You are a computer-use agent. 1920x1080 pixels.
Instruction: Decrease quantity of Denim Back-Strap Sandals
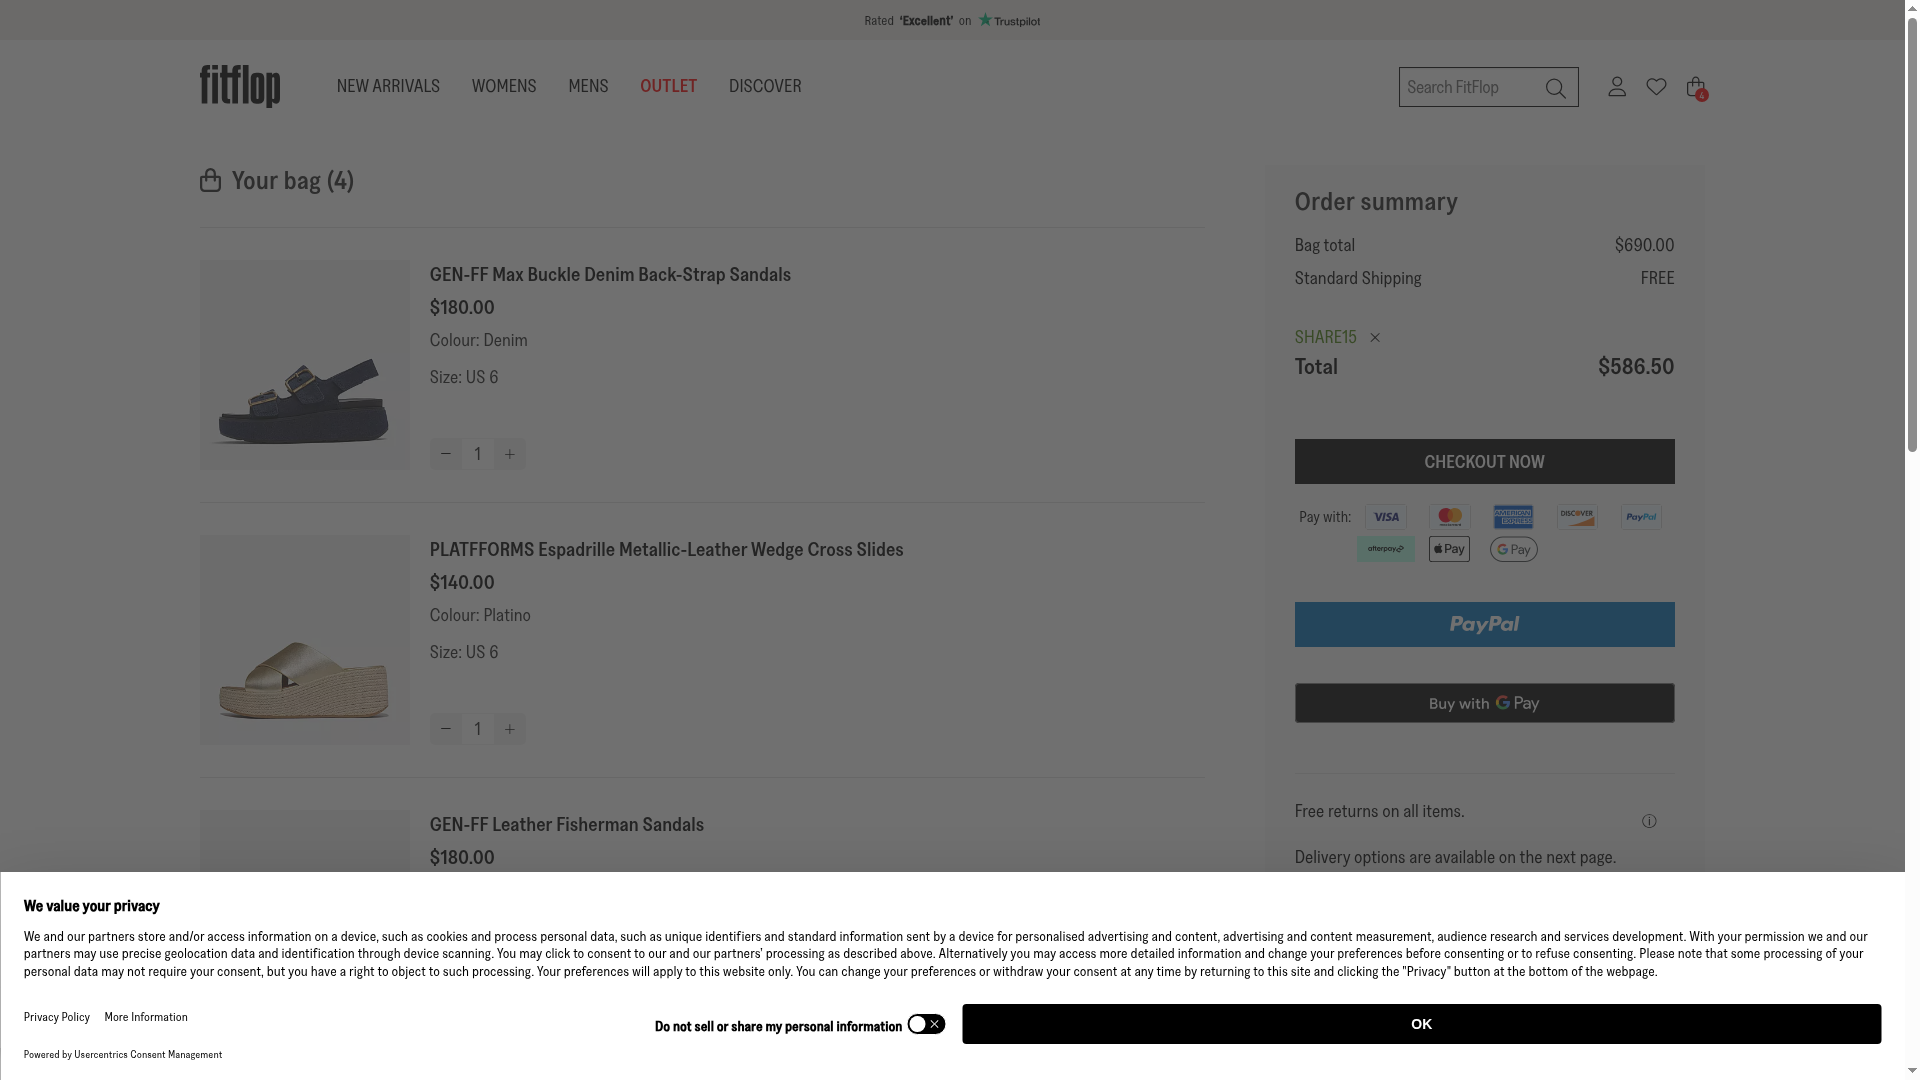(445, 454)
